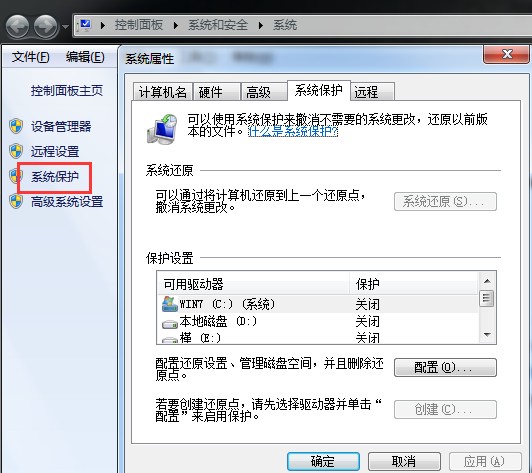Image resolution: width=532 pixels, height=473 pixels.
Task: Click the drive list scrollbar down arrow
Action: coord(487,335)
